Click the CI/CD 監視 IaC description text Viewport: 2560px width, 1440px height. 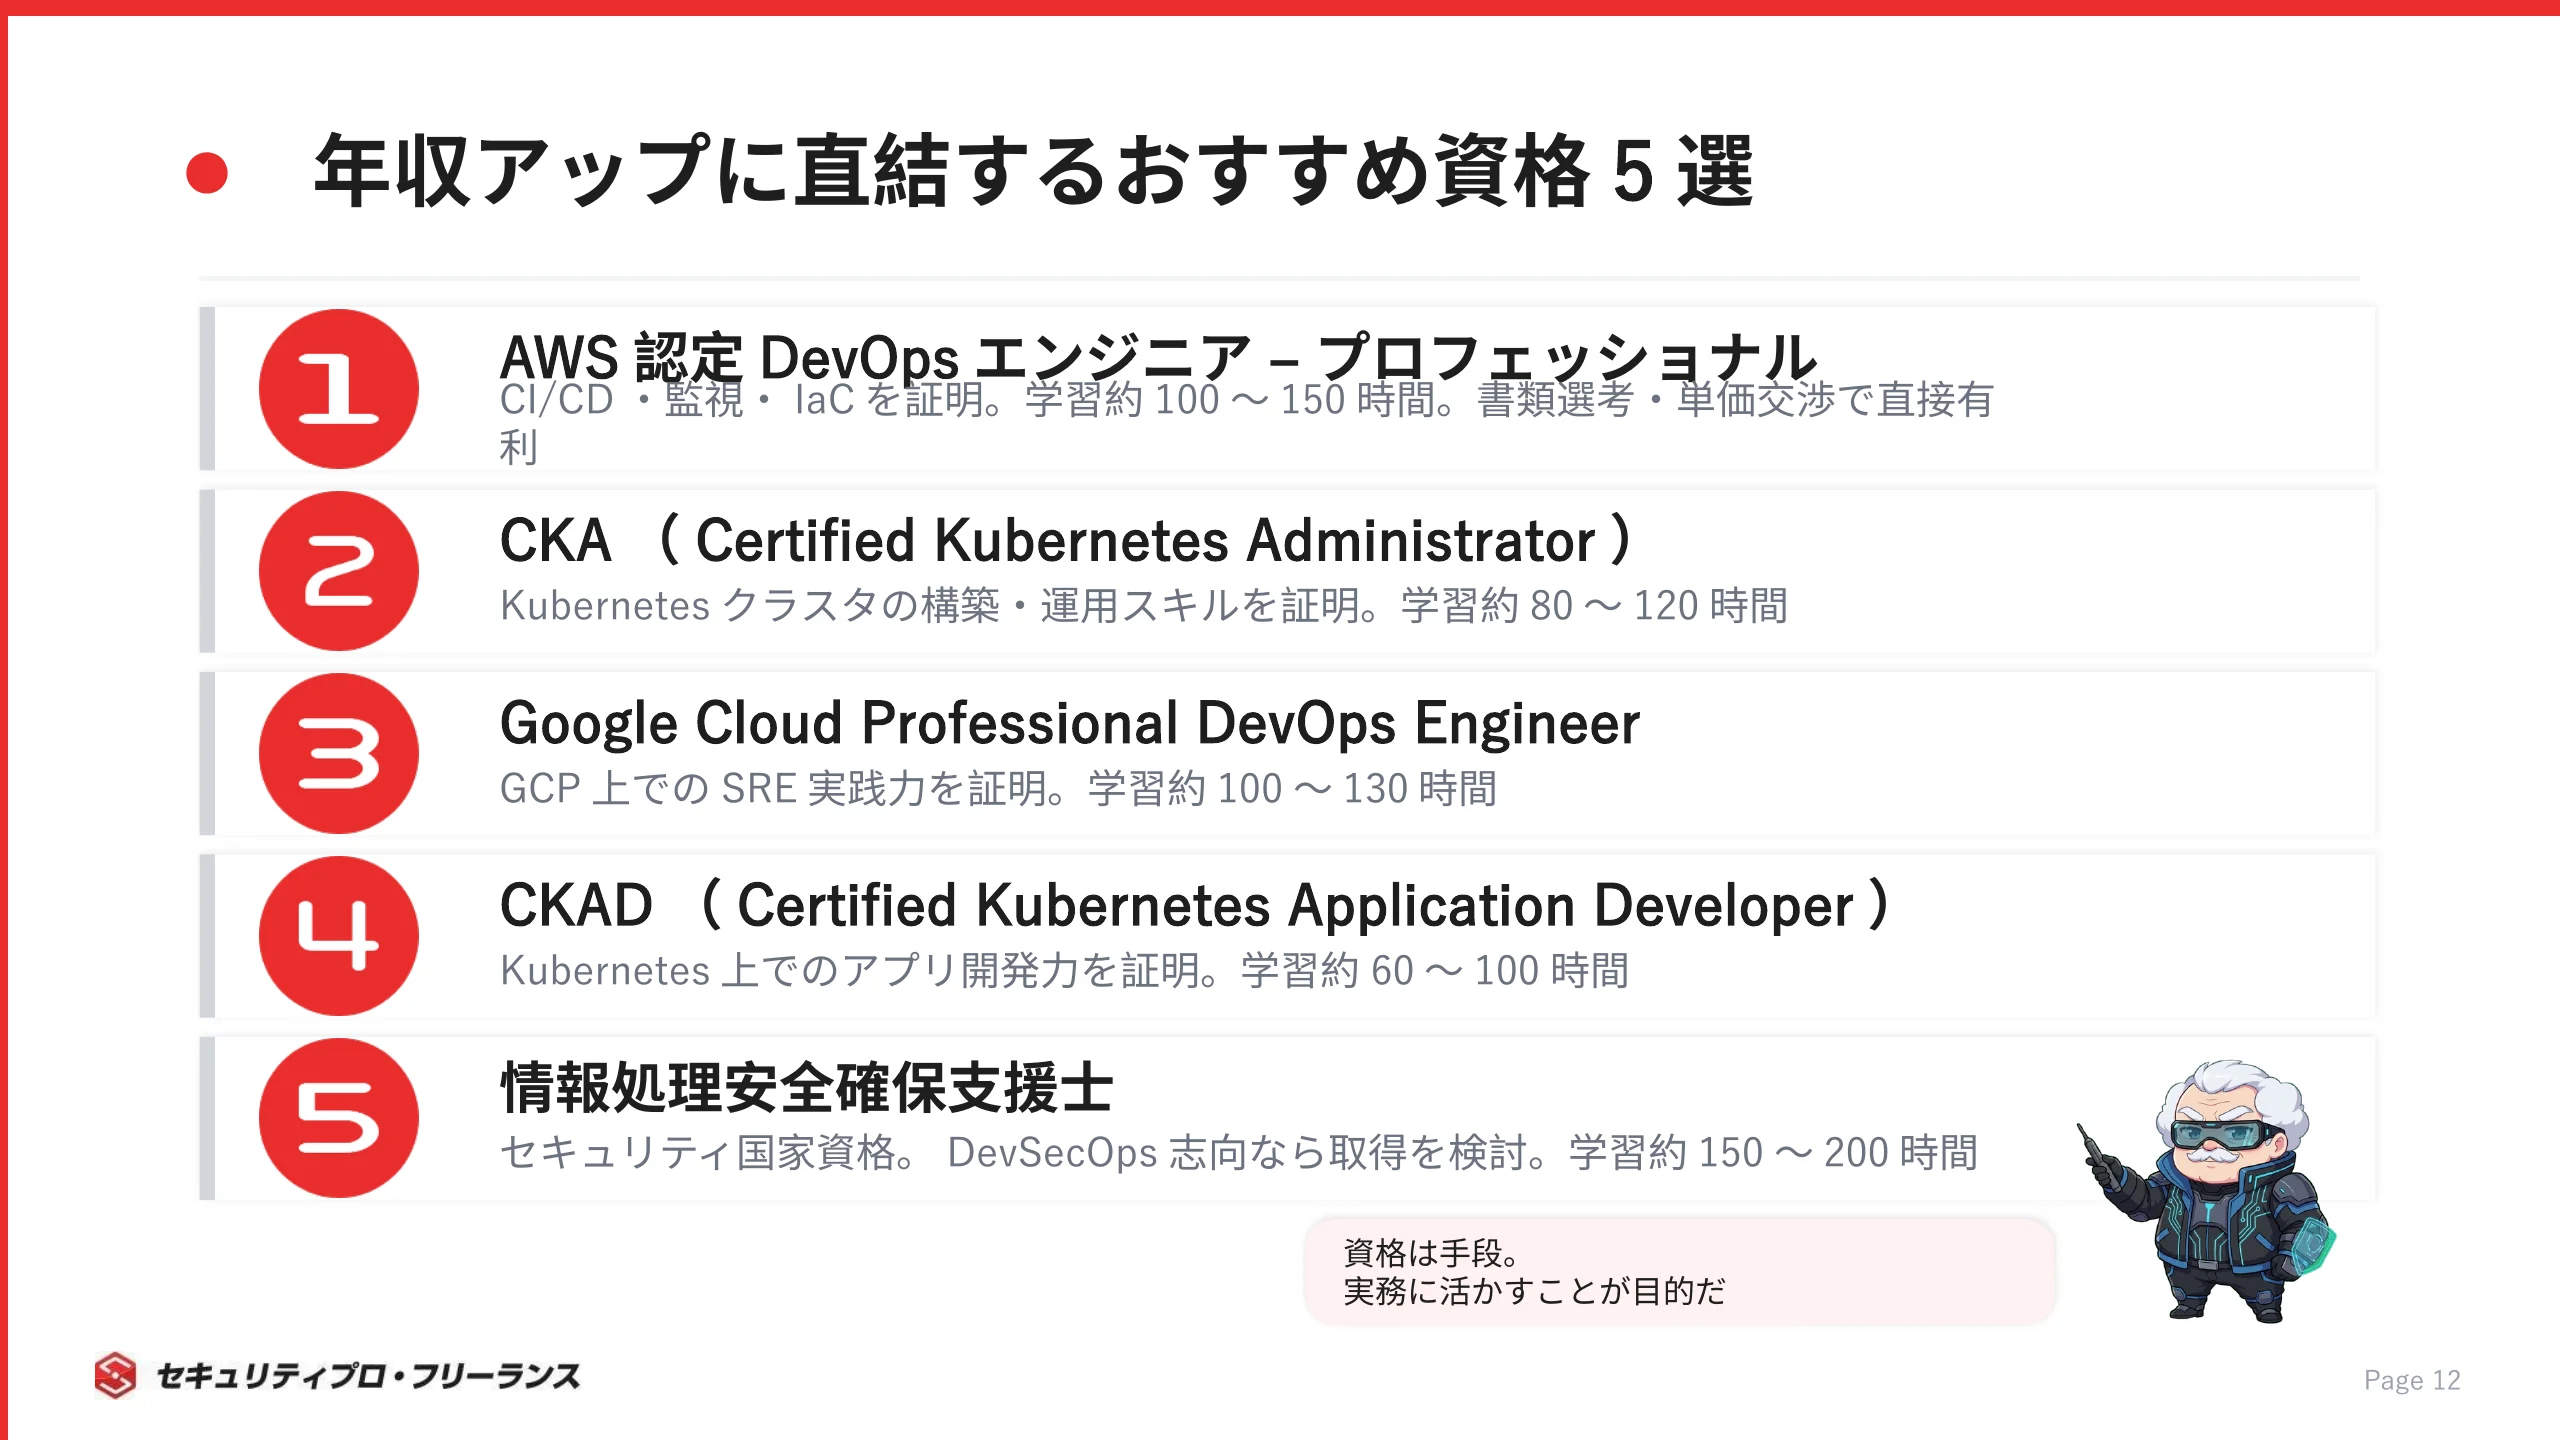(1245, 402)
